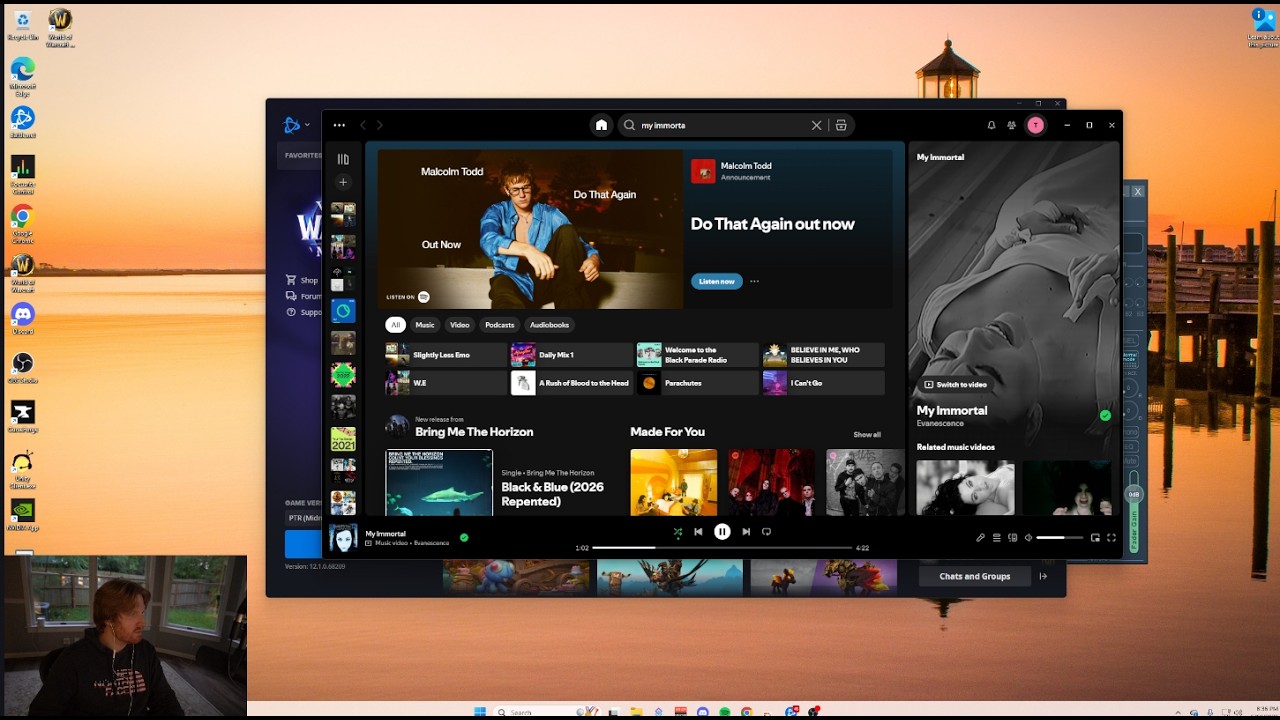Select the All filter chip
The image size is (1280, 720).
(396, 325)
